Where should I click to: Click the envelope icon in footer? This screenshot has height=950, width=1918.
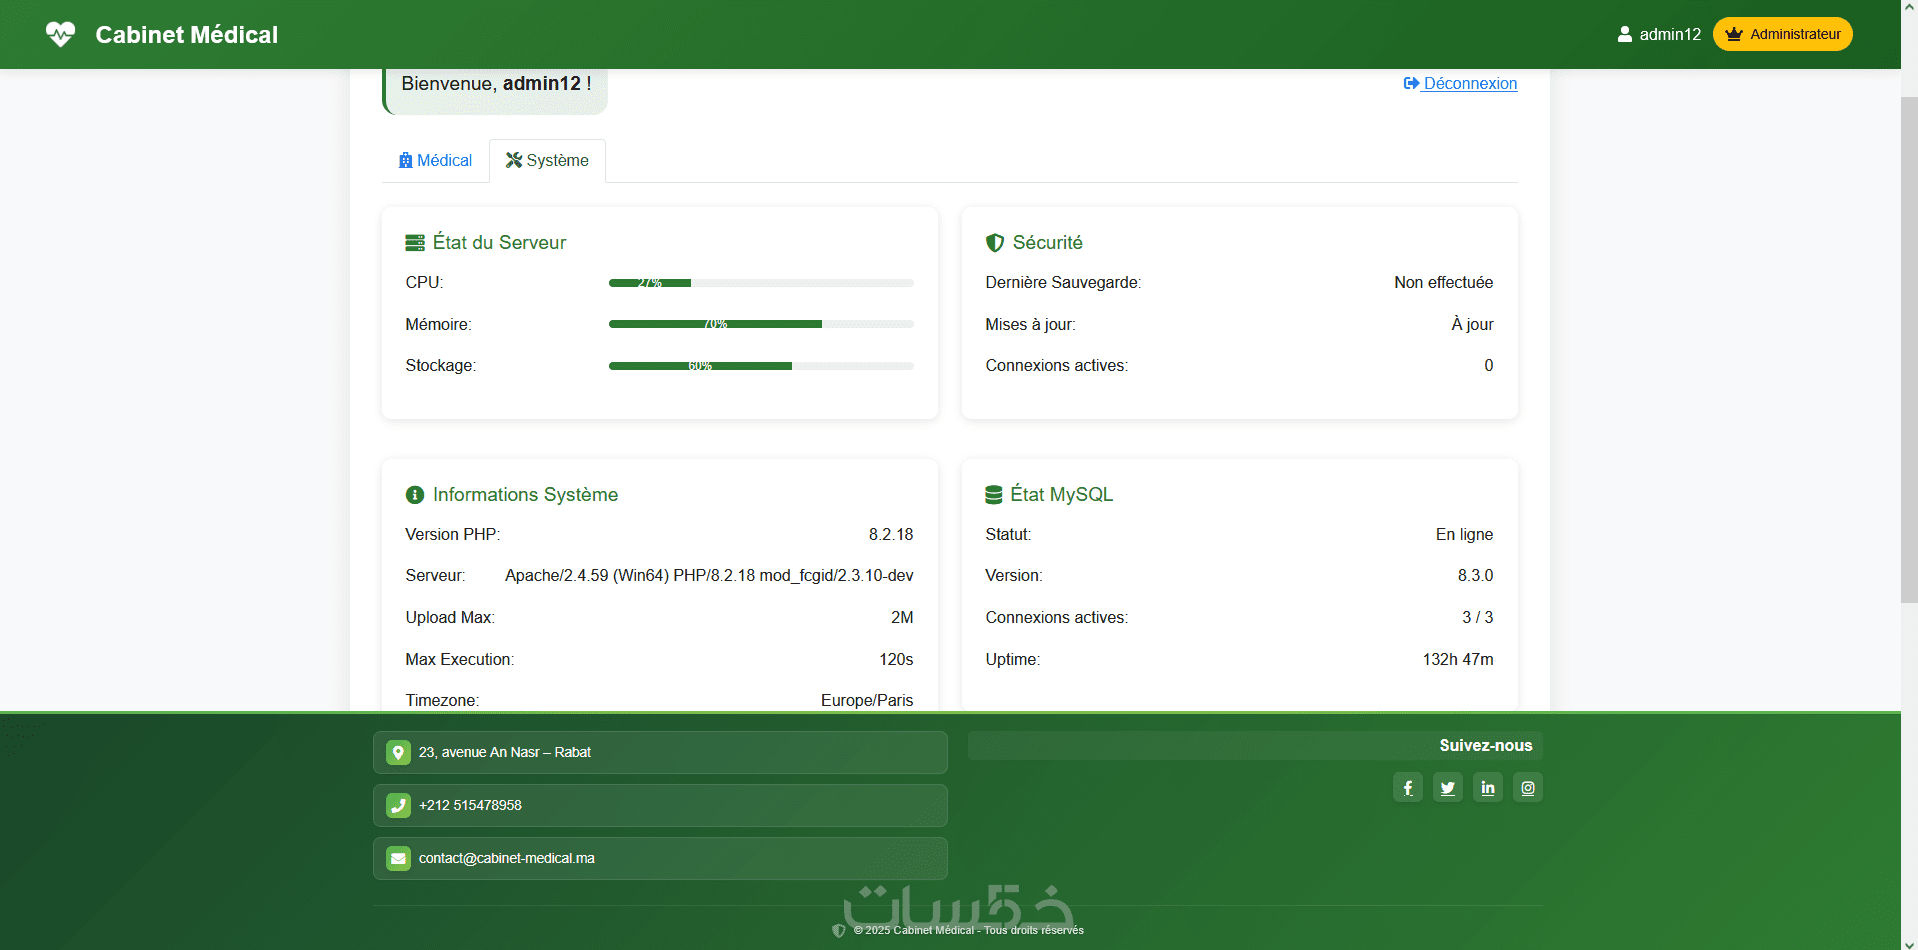point(398,858)
